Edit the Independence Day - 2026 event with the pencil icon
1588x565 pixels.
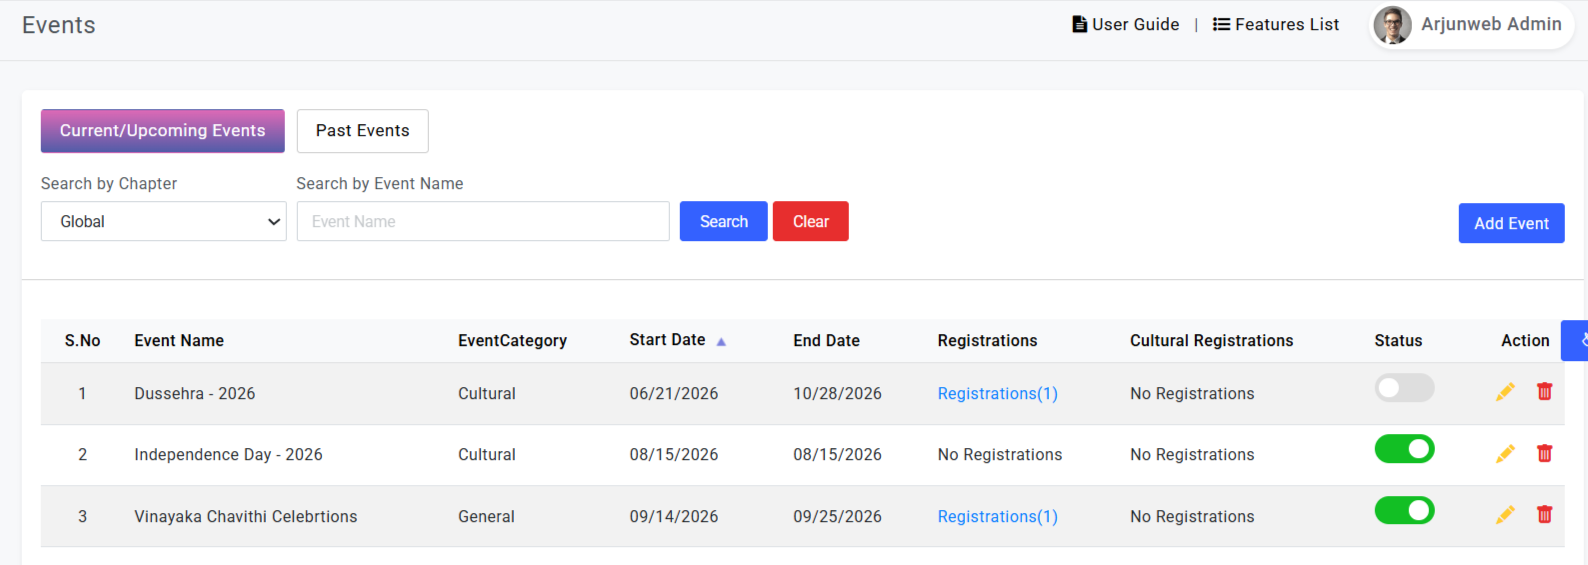point(1505,454)
